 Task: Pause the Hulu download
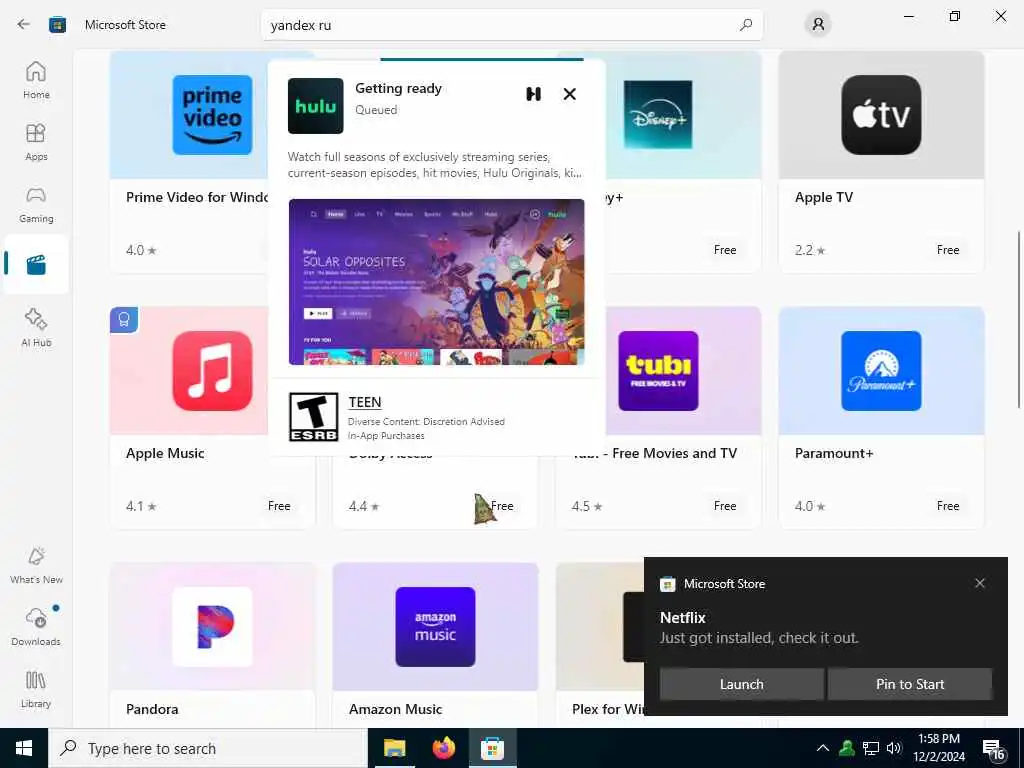(534, 94)
